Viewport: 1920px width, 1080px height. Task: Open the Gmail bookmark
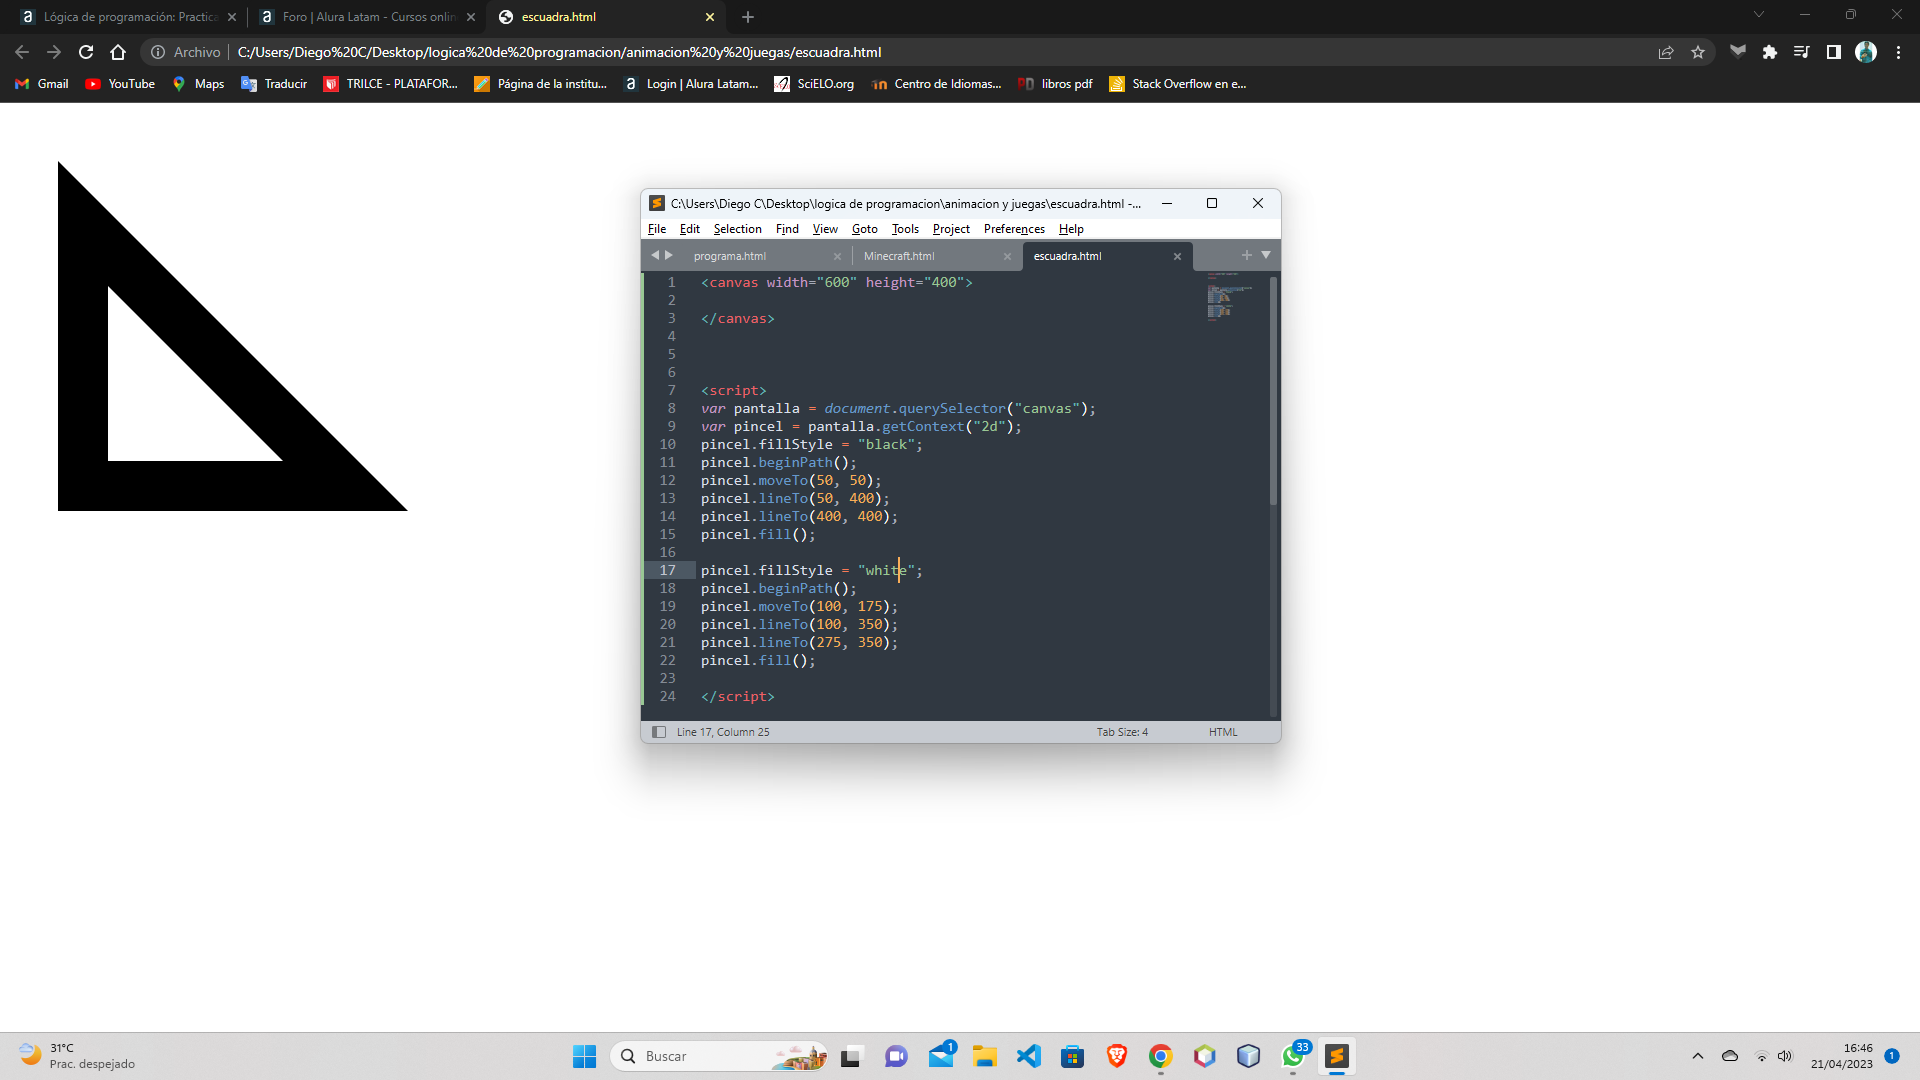point(42,84)
